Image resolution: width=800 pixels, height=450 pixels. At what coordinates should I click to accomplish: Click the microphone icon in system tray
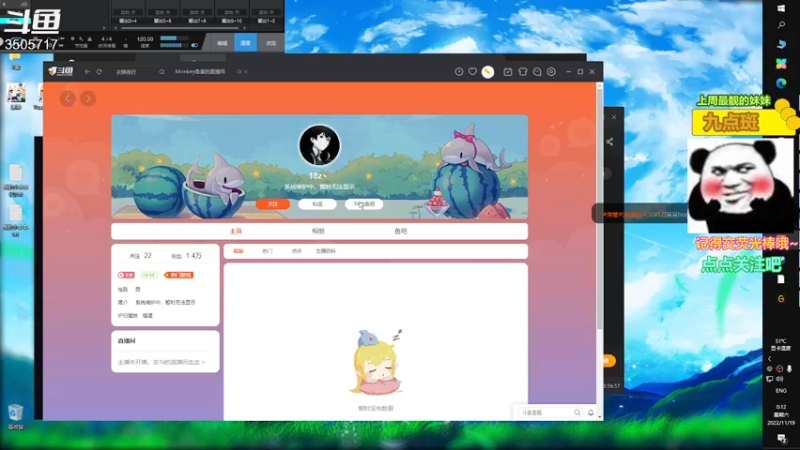[789, 368]
